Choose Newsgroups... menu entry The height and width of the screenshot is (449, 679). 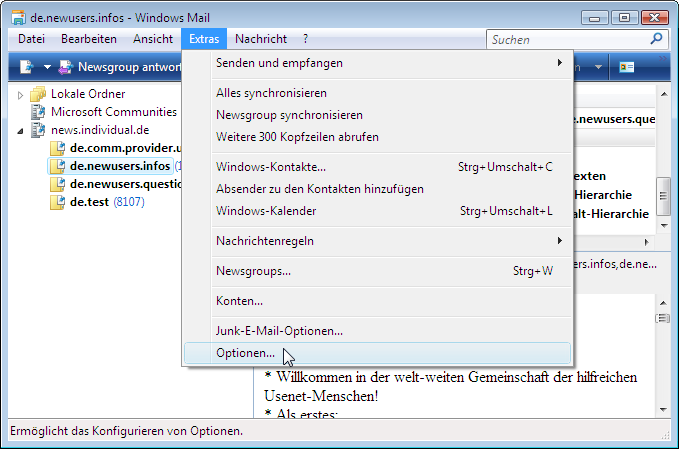(378, 271)
